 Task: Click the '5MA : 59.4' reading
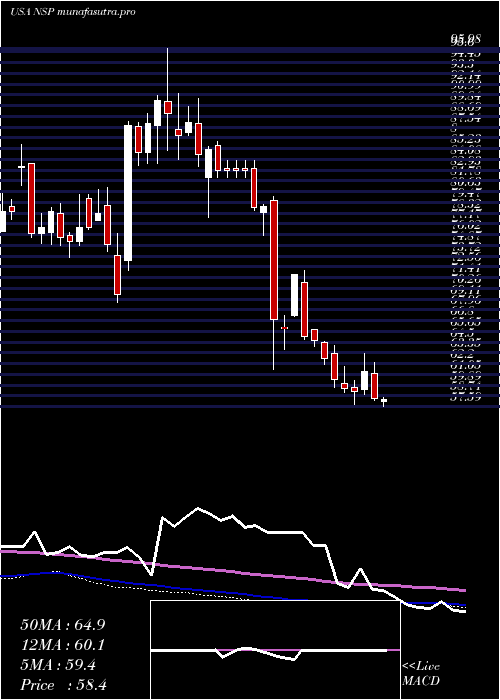pyautogui.click(x=58, y=665)
